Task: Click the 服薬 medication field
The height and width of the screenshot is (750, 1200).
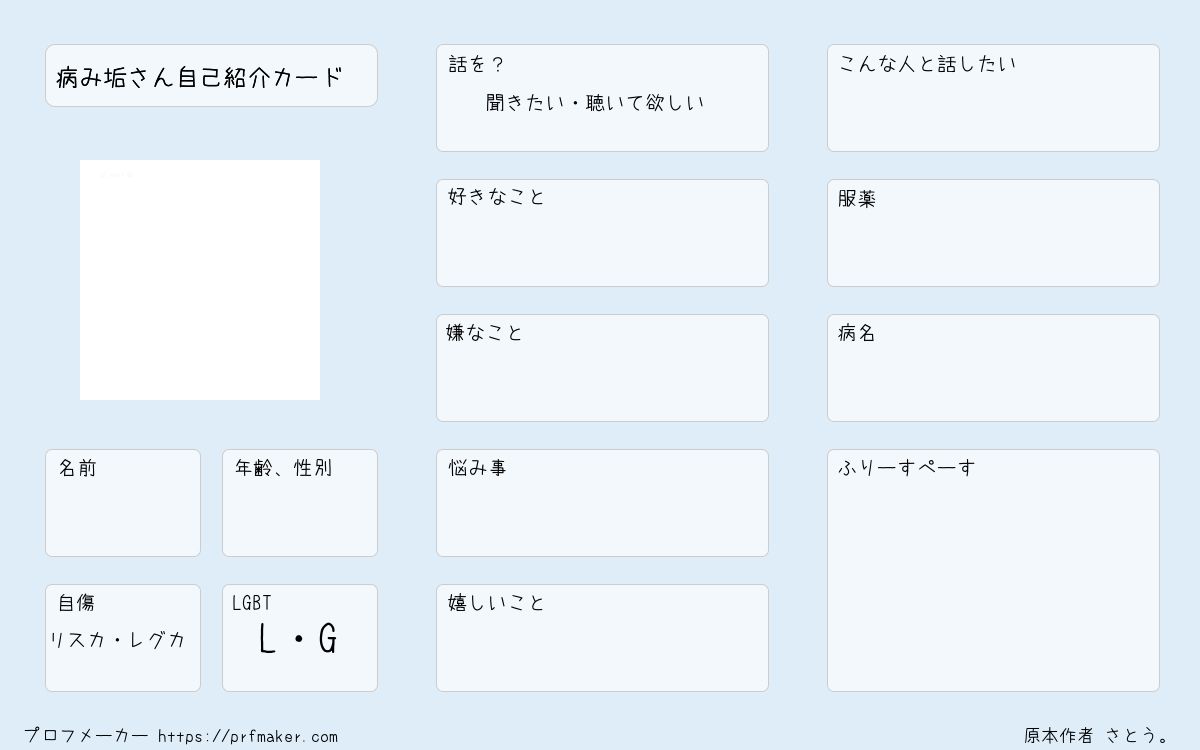Action: tap(993, 233)
